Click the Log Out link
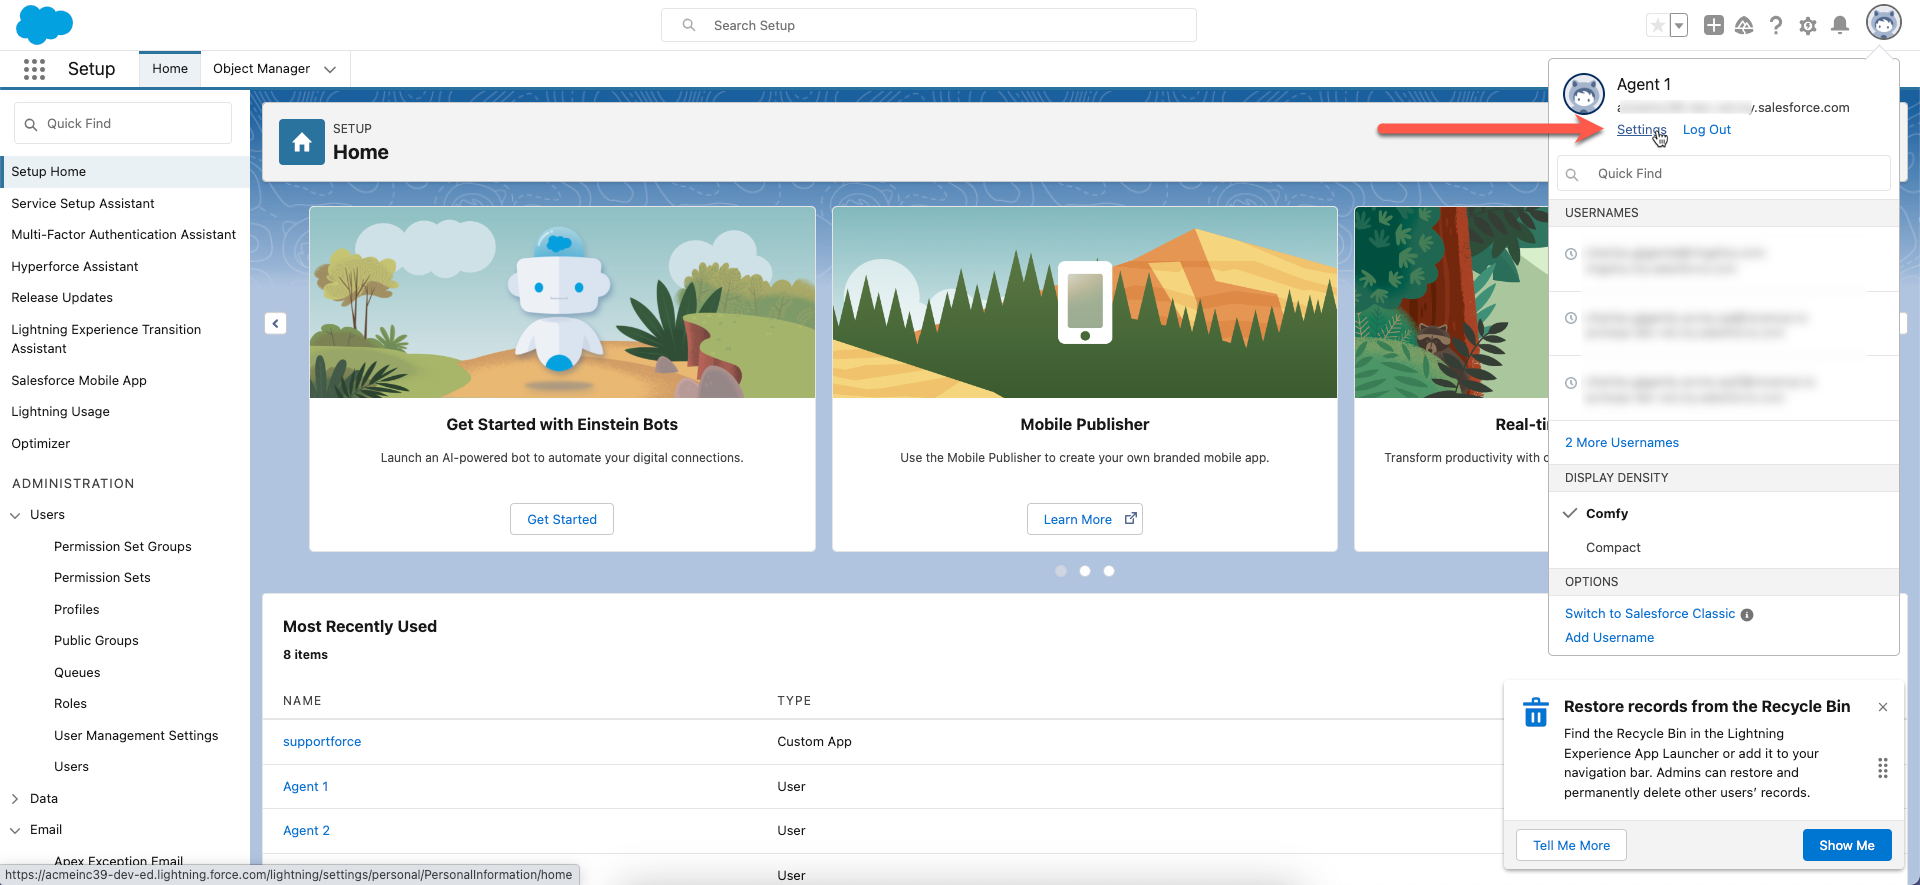This screenshot has width=1920, height=885. [x=1706, y=130]
